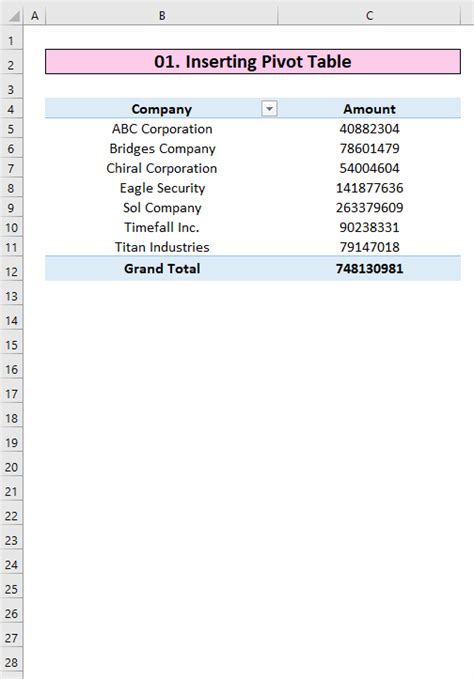The image size is (474, 679).
Task: Click the Titan Industries cell
Action: [161, 247]
